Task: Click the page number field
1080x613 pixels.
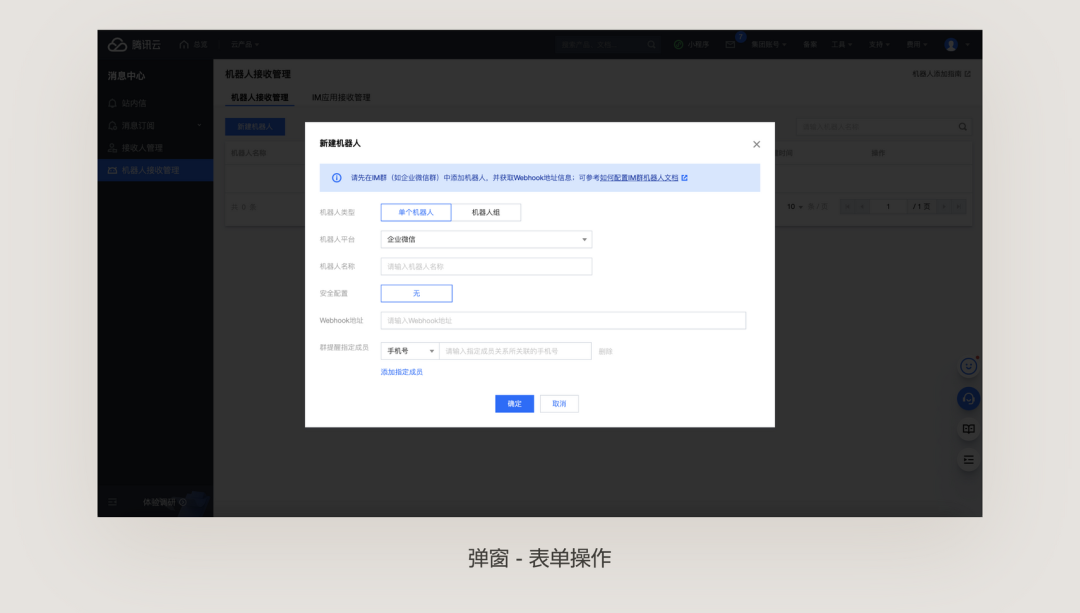Action: click(889, 207)
